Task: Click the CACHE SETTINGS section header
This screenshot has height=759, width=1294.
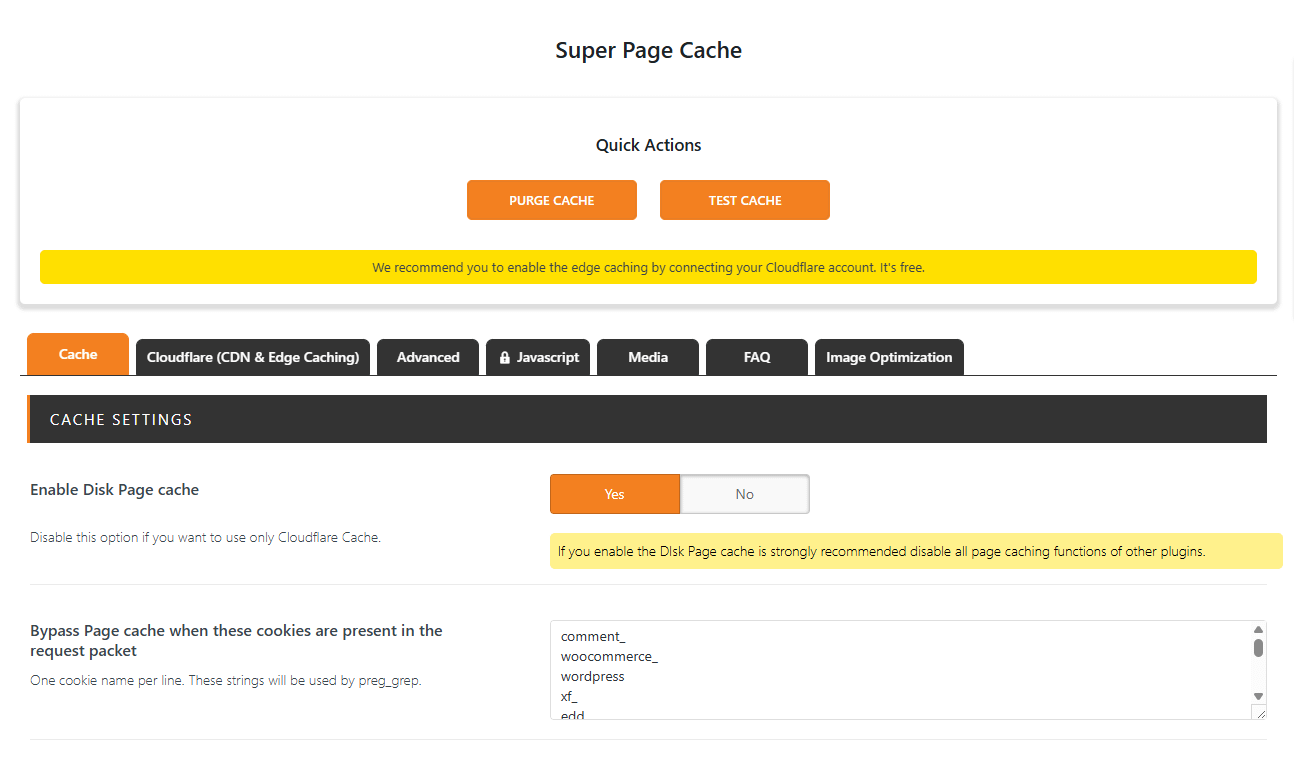Action: (647, 419)
